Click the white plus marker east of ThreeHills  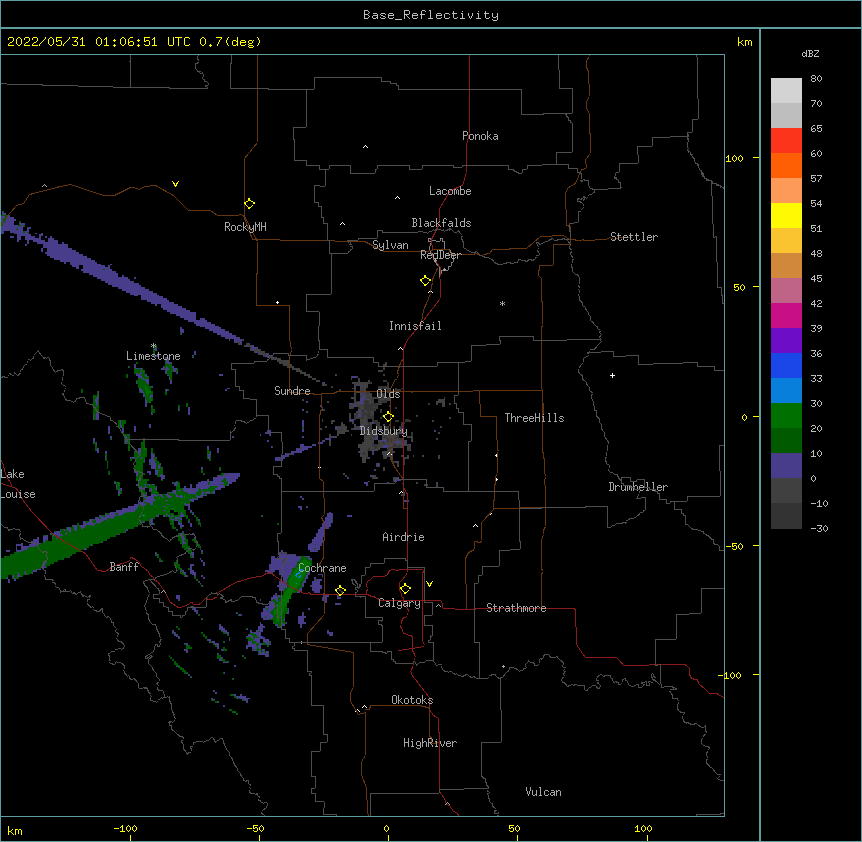point(612,375)
